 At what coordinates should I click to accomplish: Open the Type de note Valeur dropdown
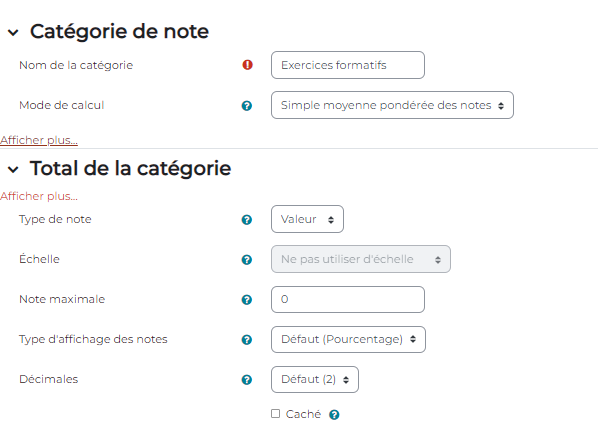coord(307,219)
